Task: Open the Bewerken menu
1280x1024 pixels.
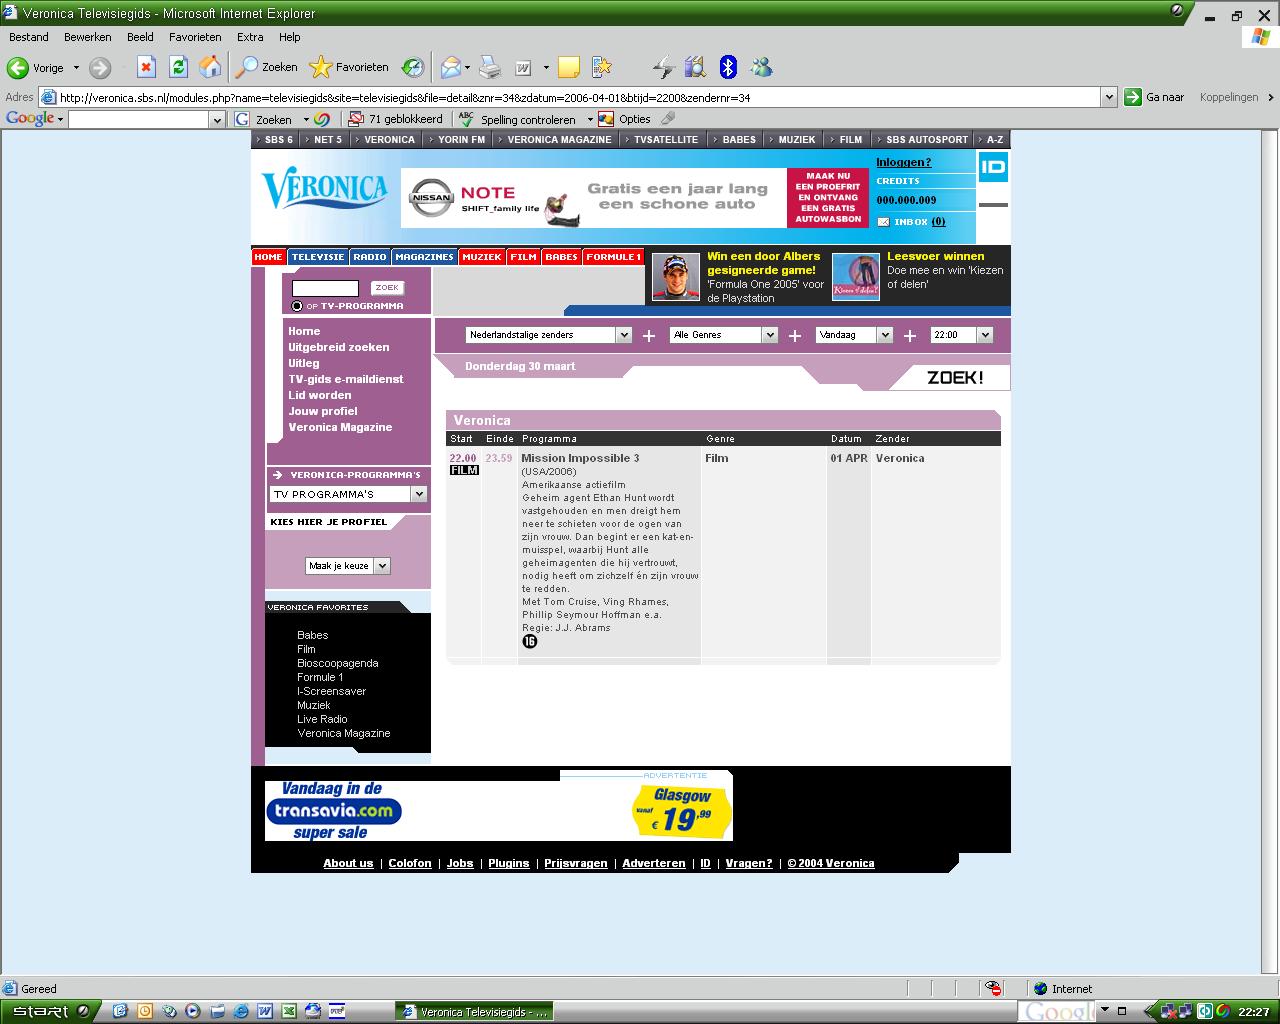Action: tap(88, 37)
